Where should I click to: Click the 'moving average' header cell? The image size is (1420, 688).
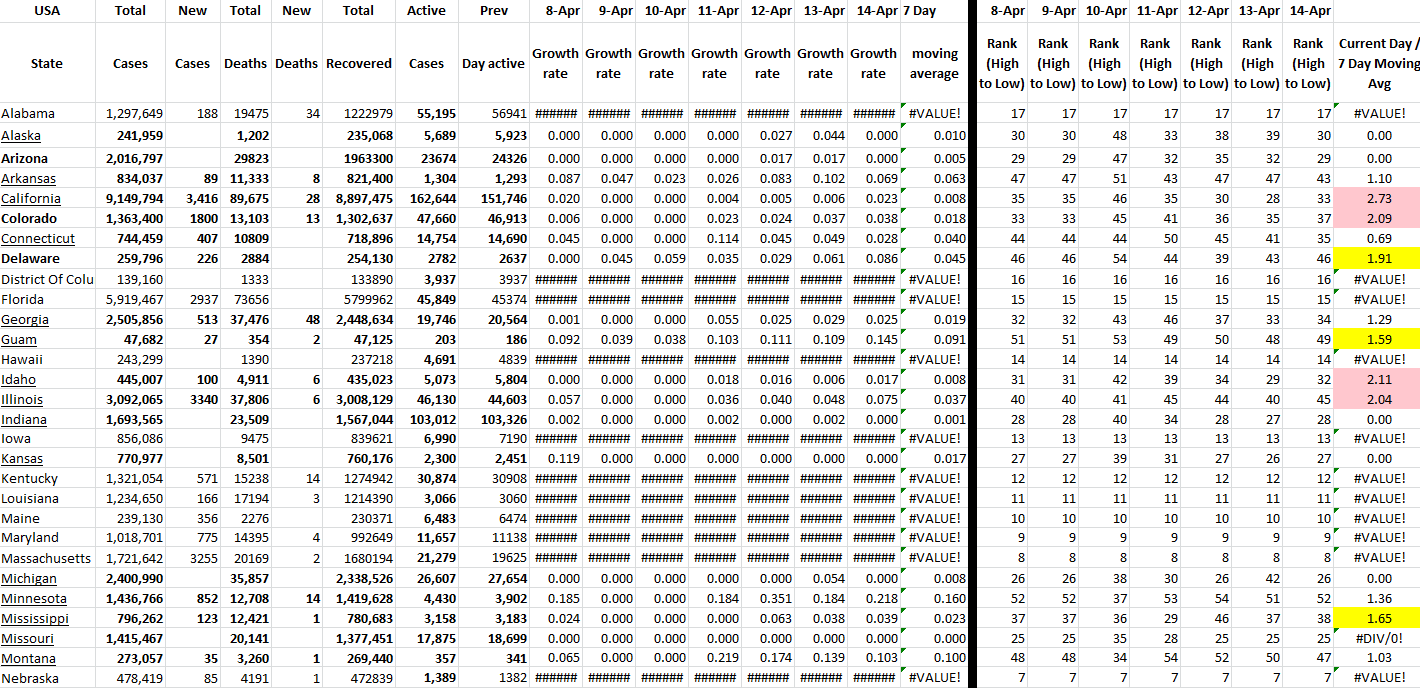pos(934,63)
